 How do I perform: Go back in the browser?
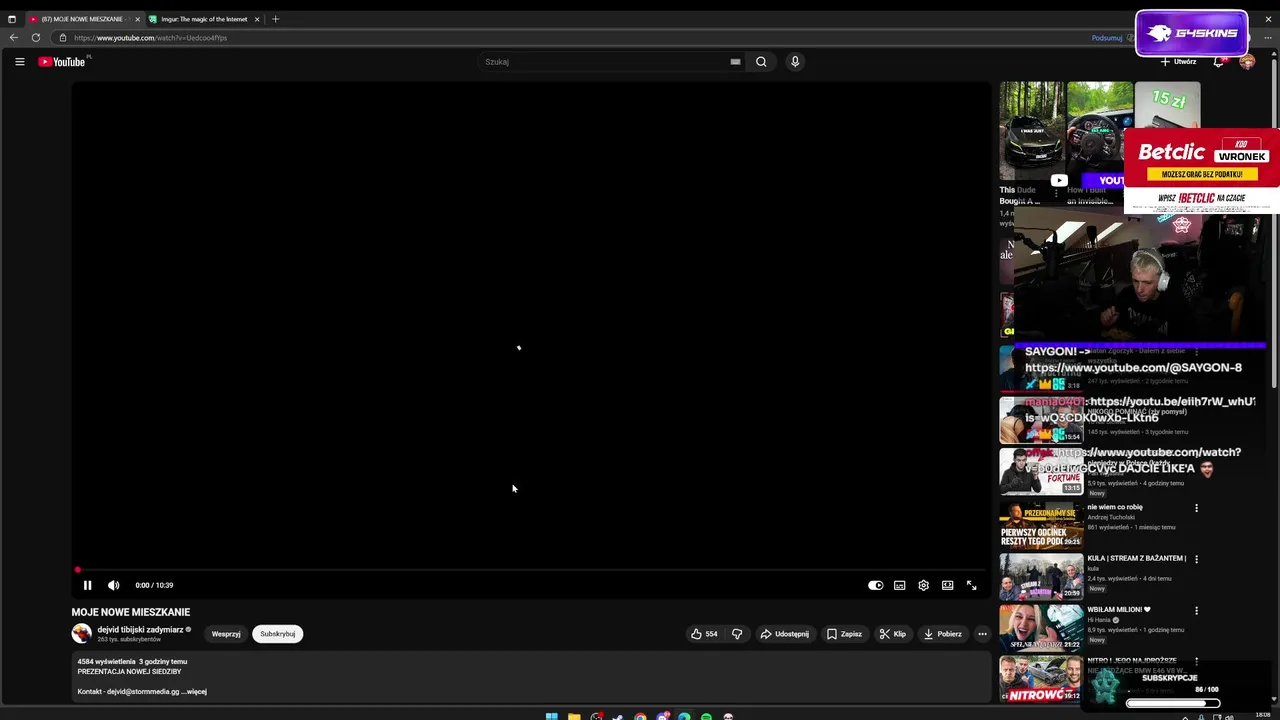click(x=14, y=38)
